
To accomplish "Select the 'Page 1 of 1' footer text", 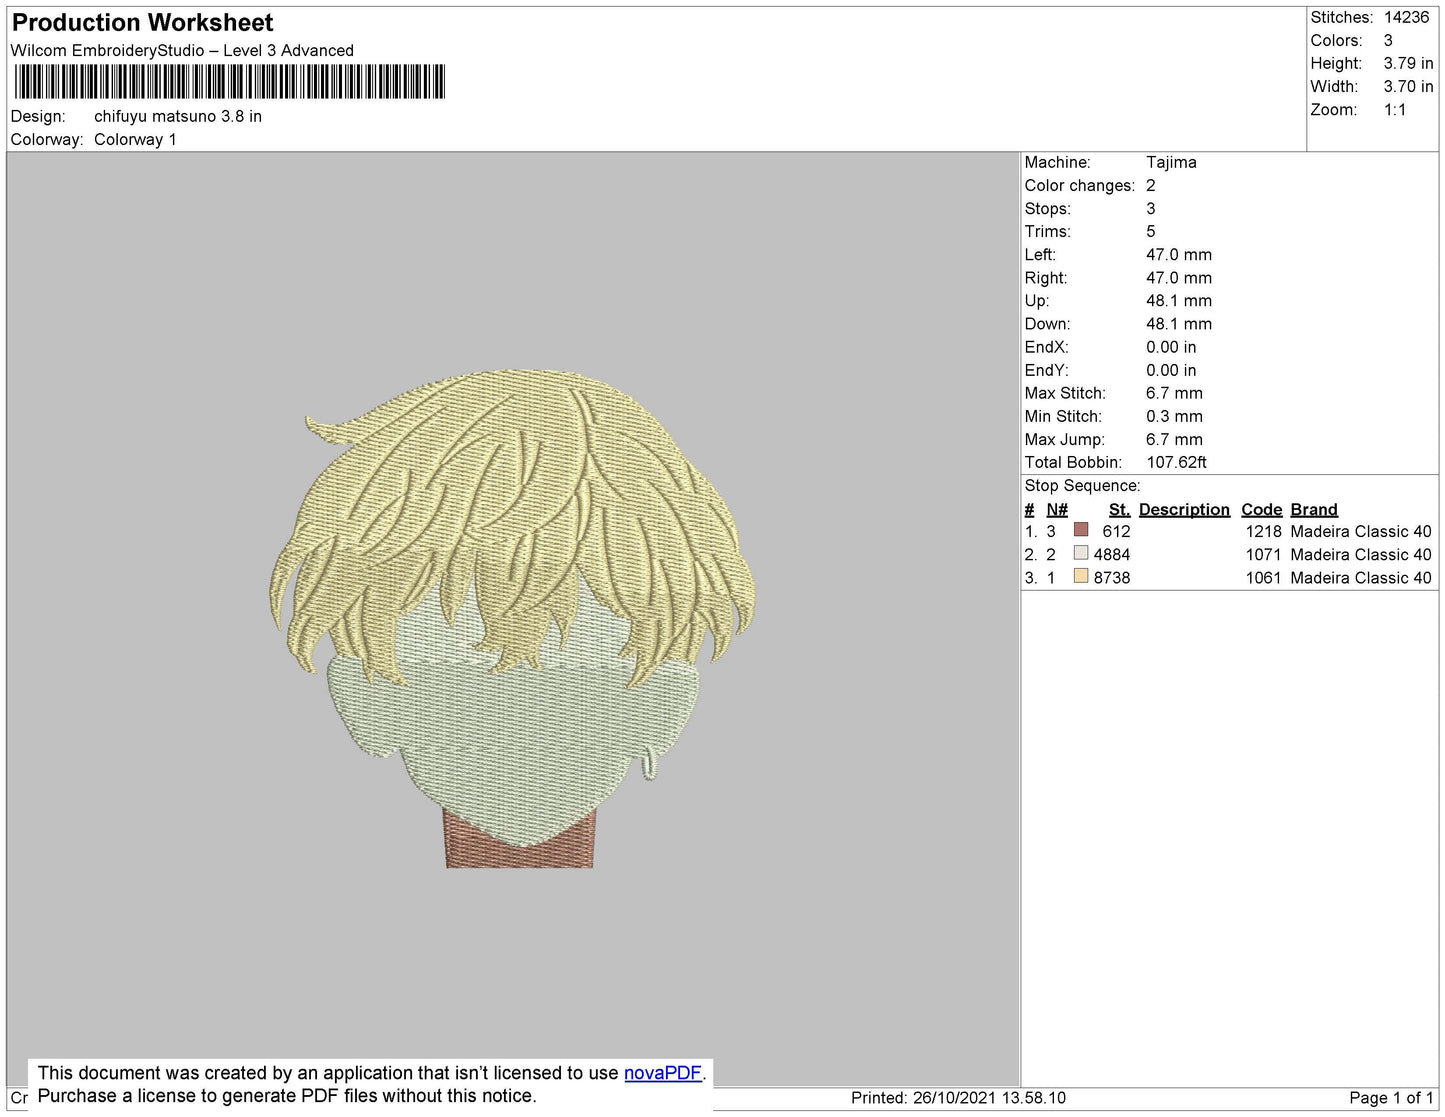I will tap(1391, 1098).
